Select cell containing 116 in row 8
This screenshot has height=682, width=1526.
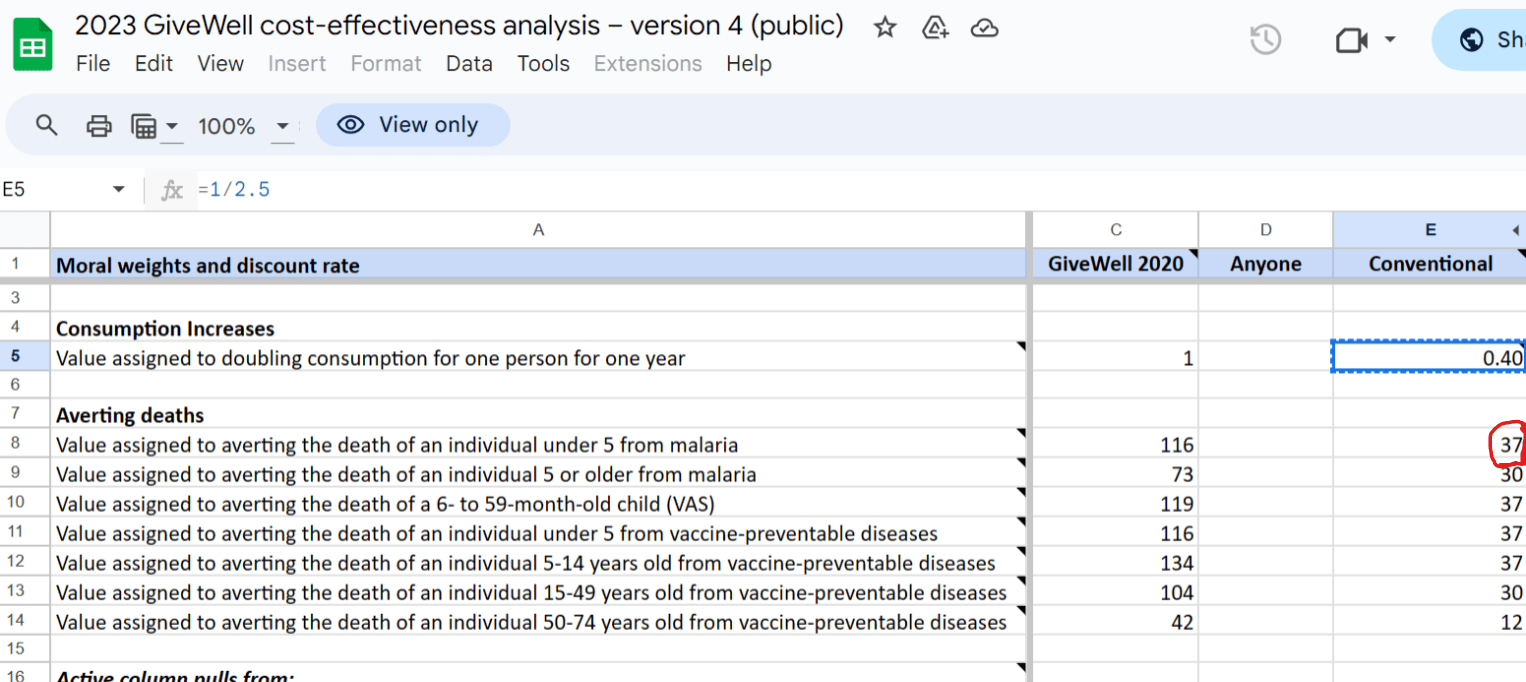click(x=1115, y=445)
